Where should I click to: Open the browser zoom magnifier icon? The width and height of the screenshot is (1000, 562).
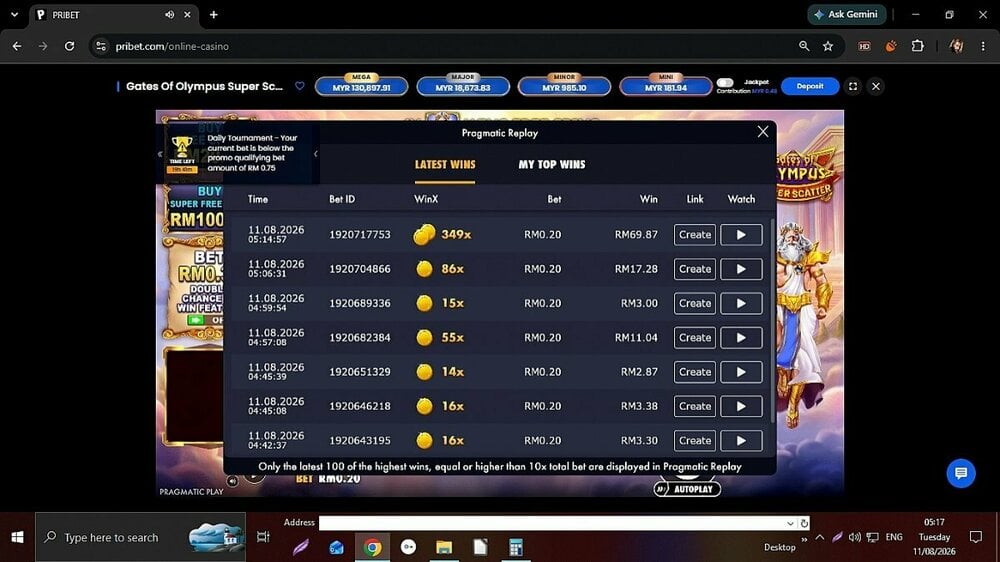(804, 46)
